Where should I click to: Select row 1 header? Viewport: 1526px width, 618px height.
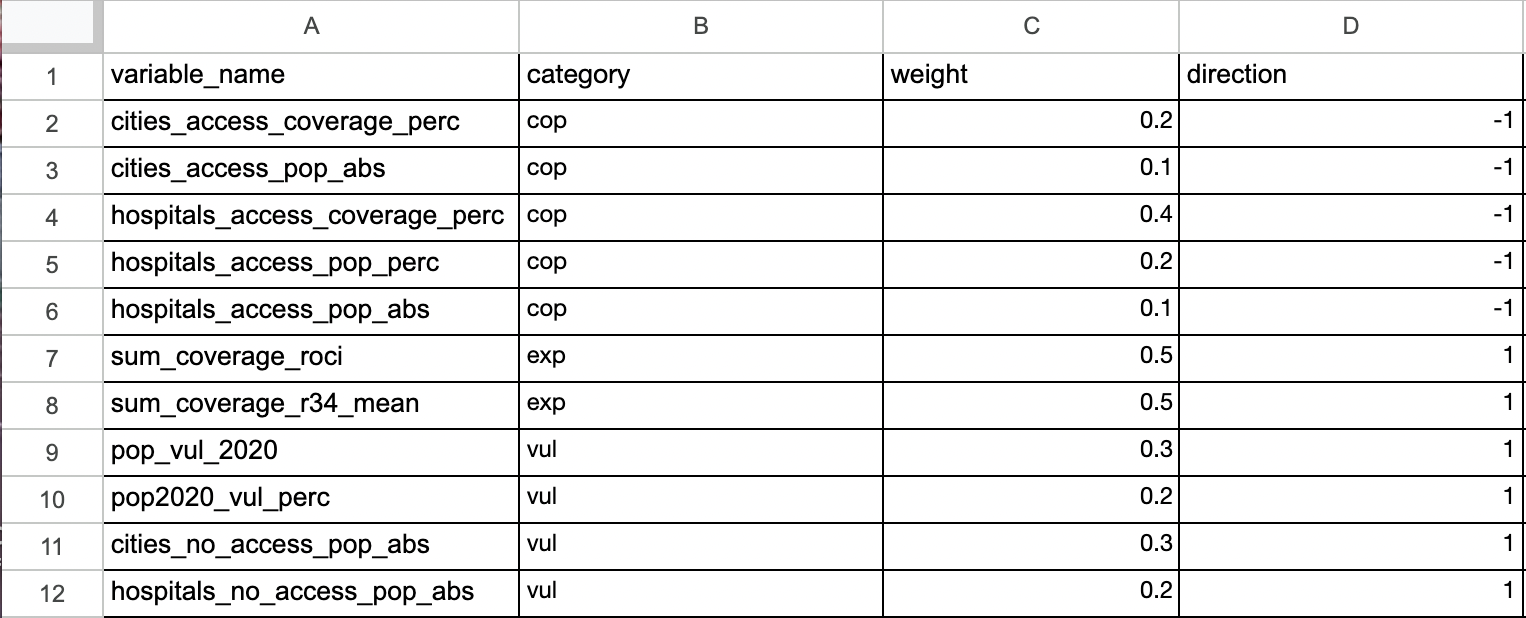(x=51, y=75)
